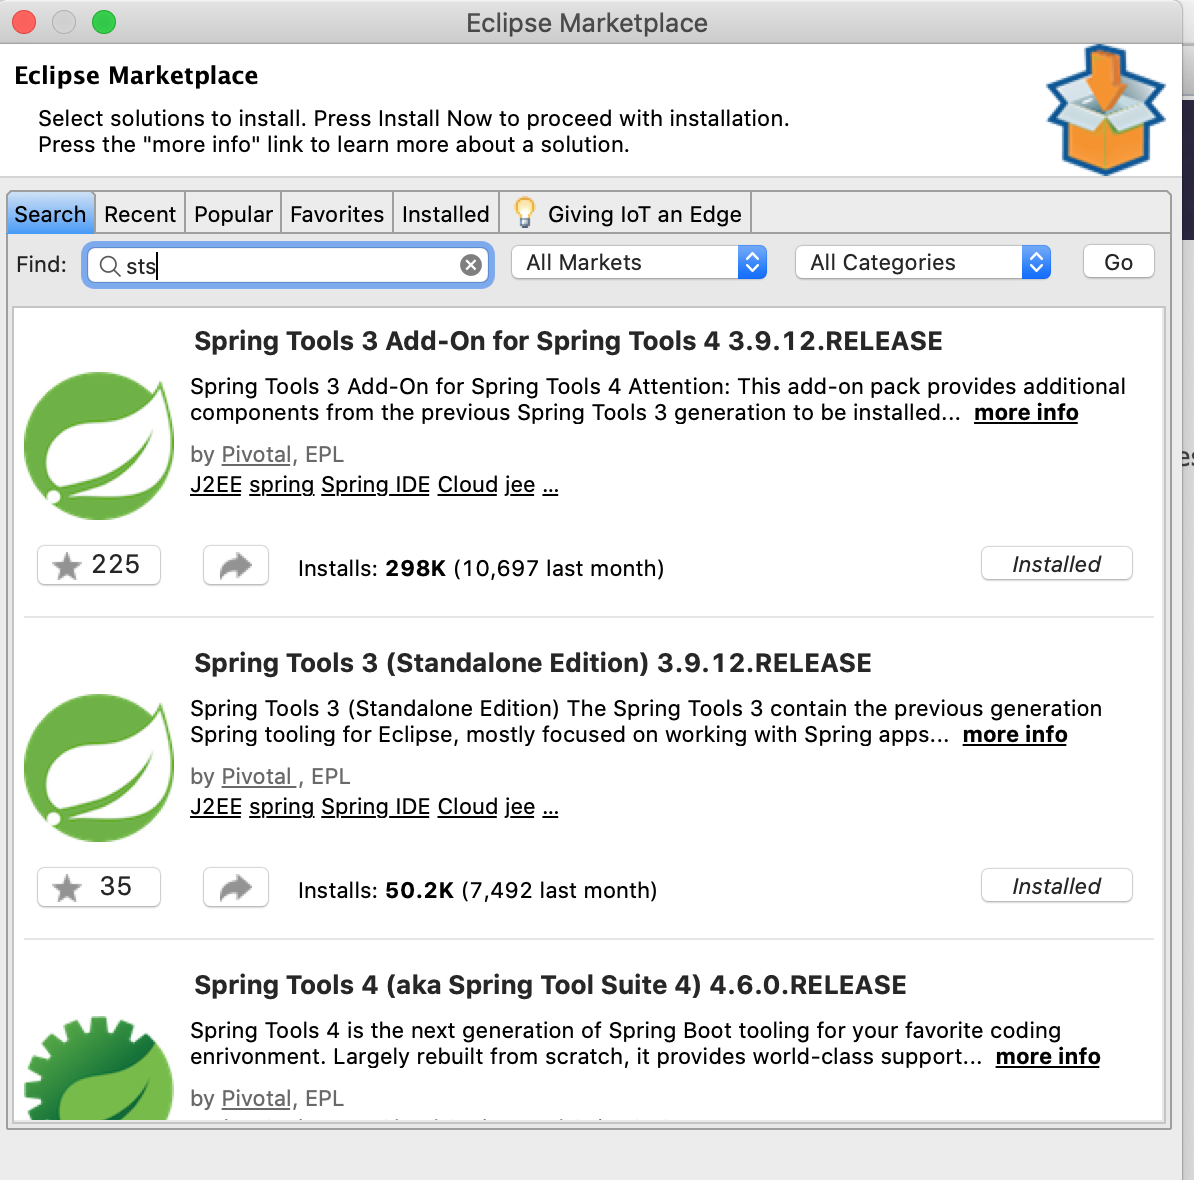Expand more tags (...) under Spring Tools 3 Add-On
The height and width of the screenshot is (1180, 1194).
coord(551,487)
